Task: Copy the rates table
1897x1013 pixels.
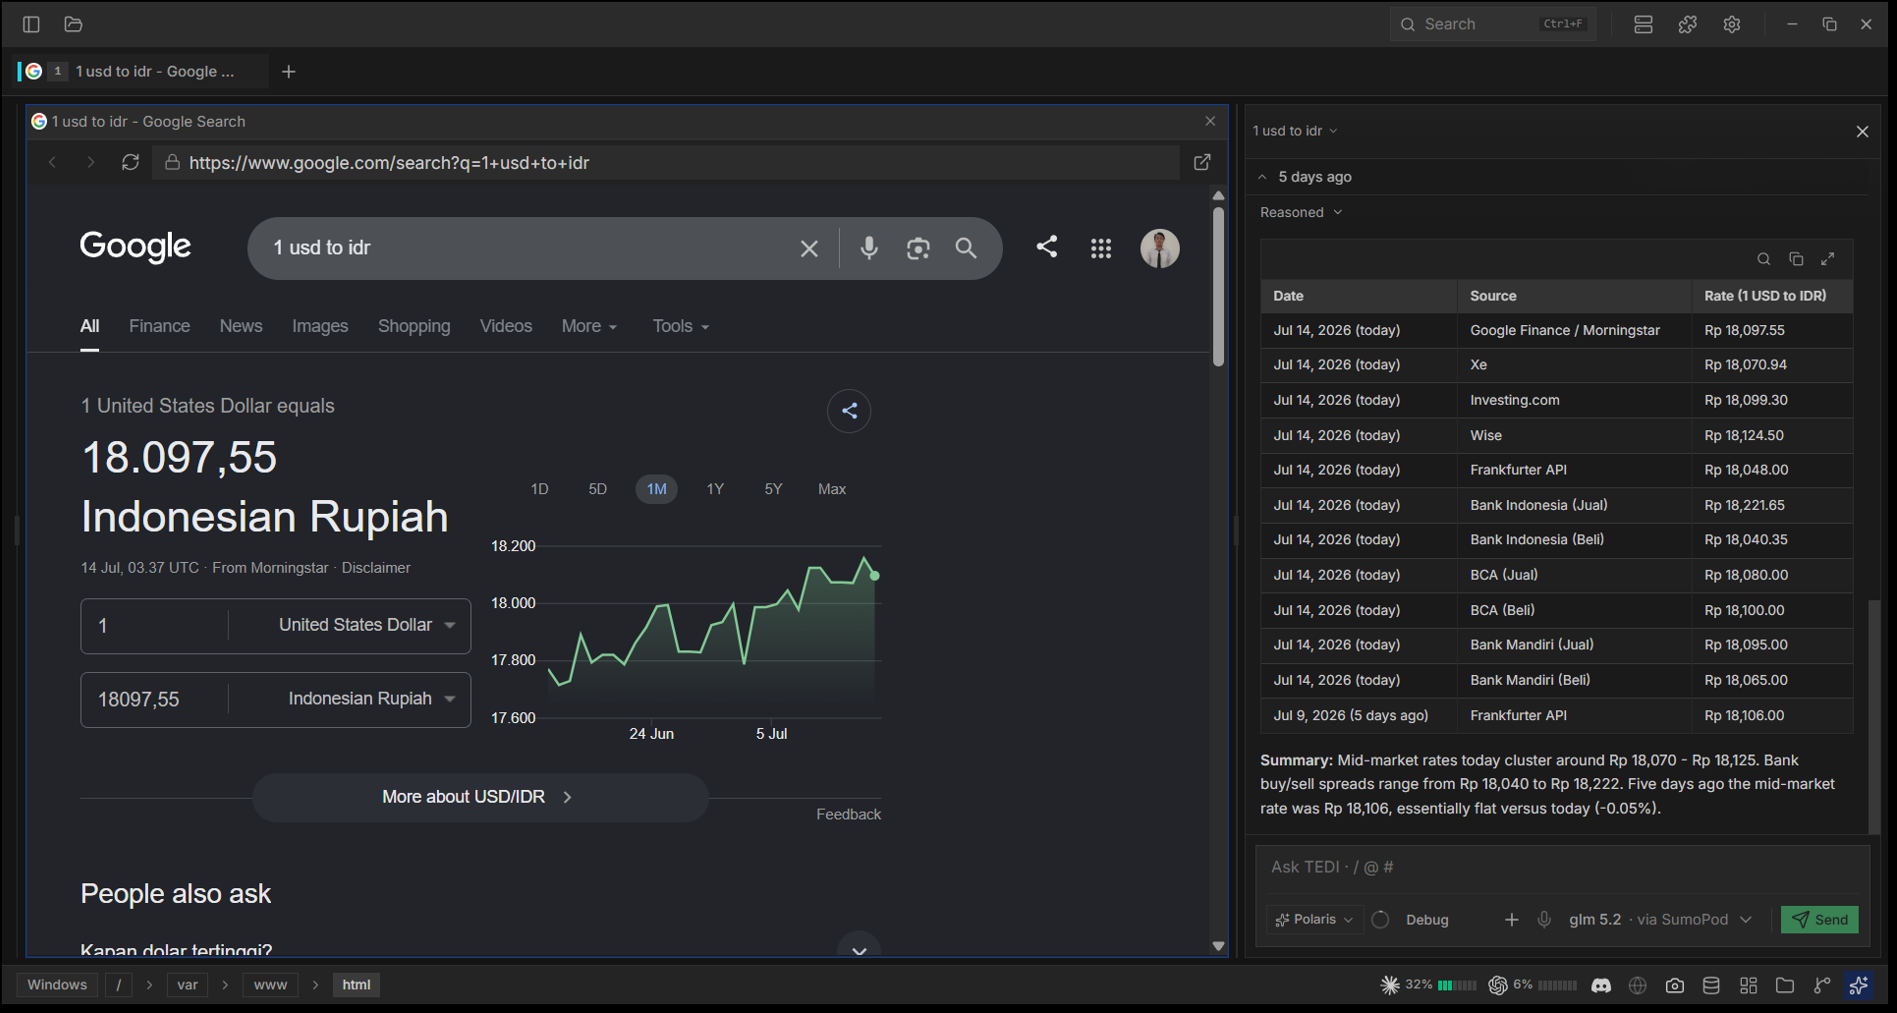Action: (1796, 259)
